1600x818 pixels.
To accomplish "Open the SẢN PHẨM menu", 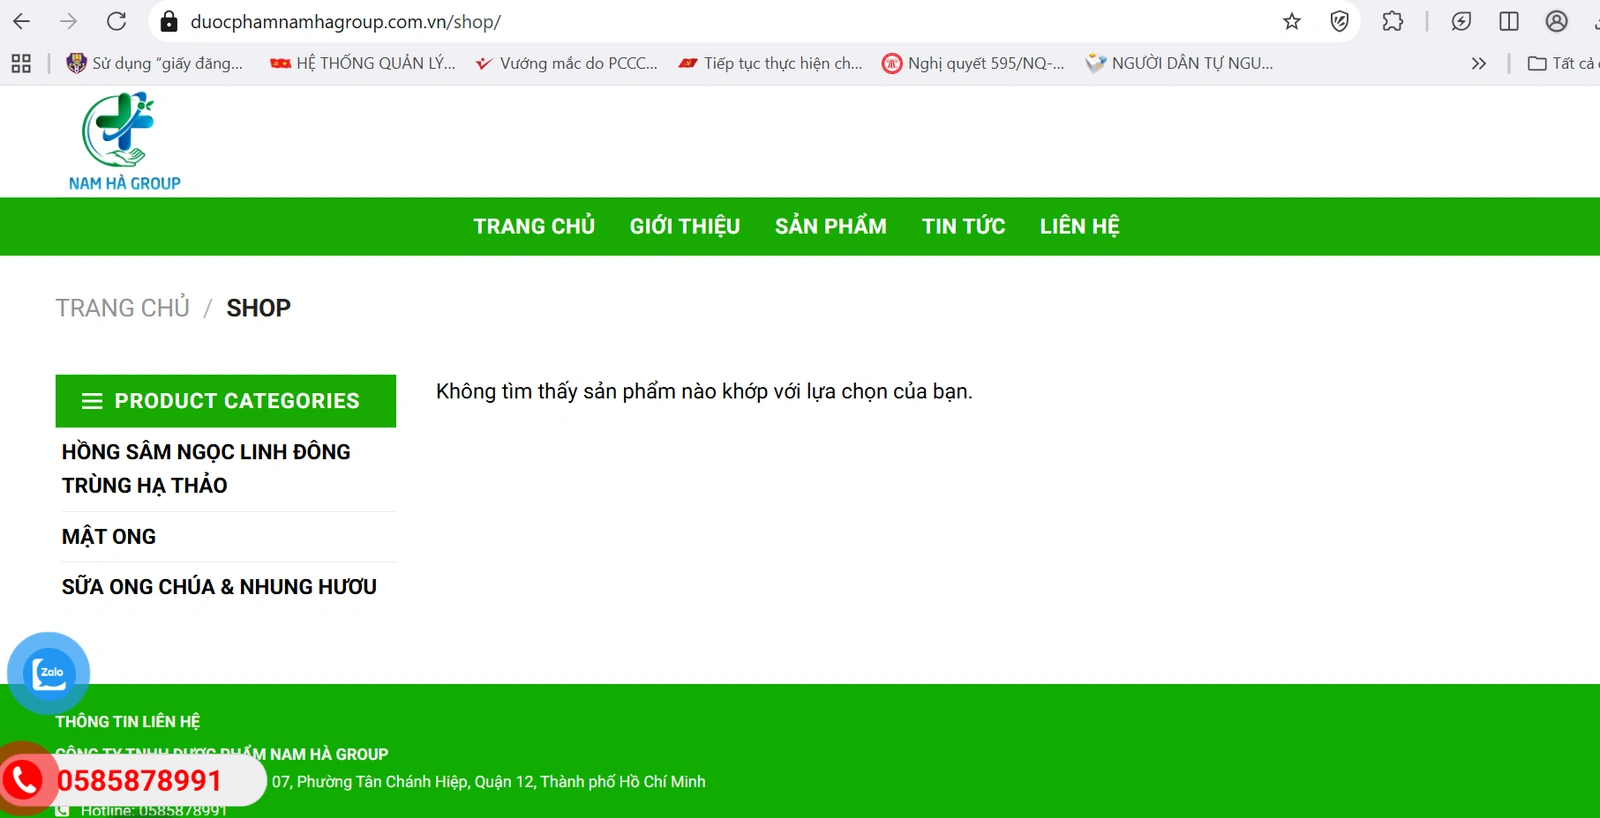I will [x=830, y=226].
